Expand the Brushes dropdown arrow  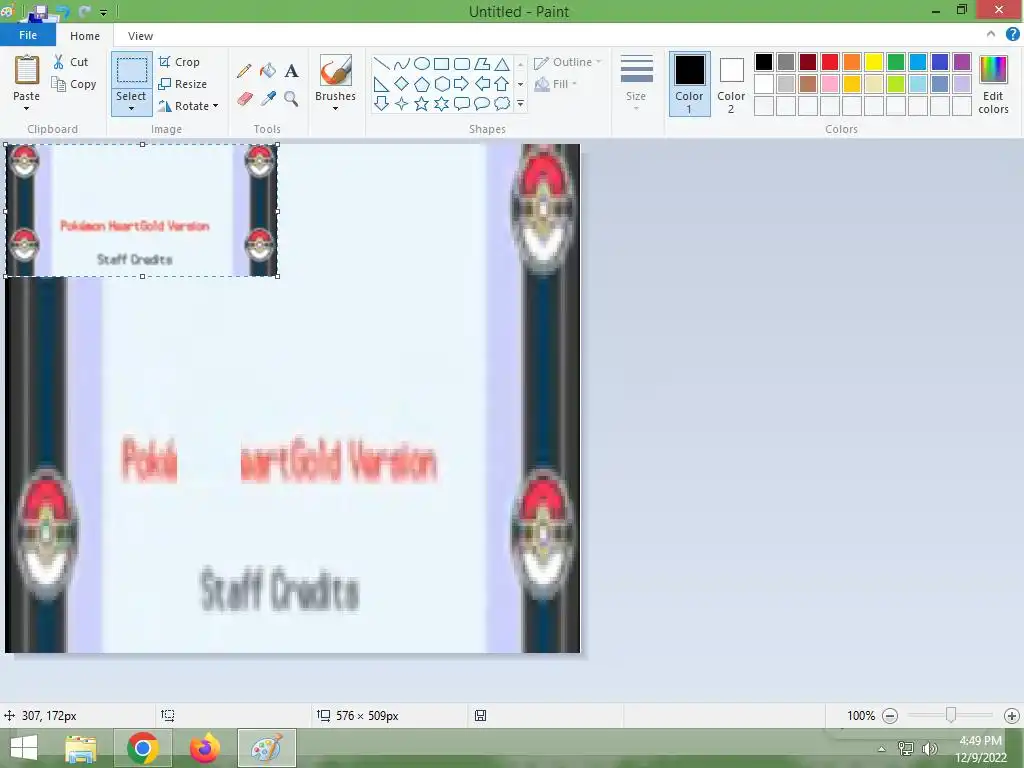coord(336,108)
